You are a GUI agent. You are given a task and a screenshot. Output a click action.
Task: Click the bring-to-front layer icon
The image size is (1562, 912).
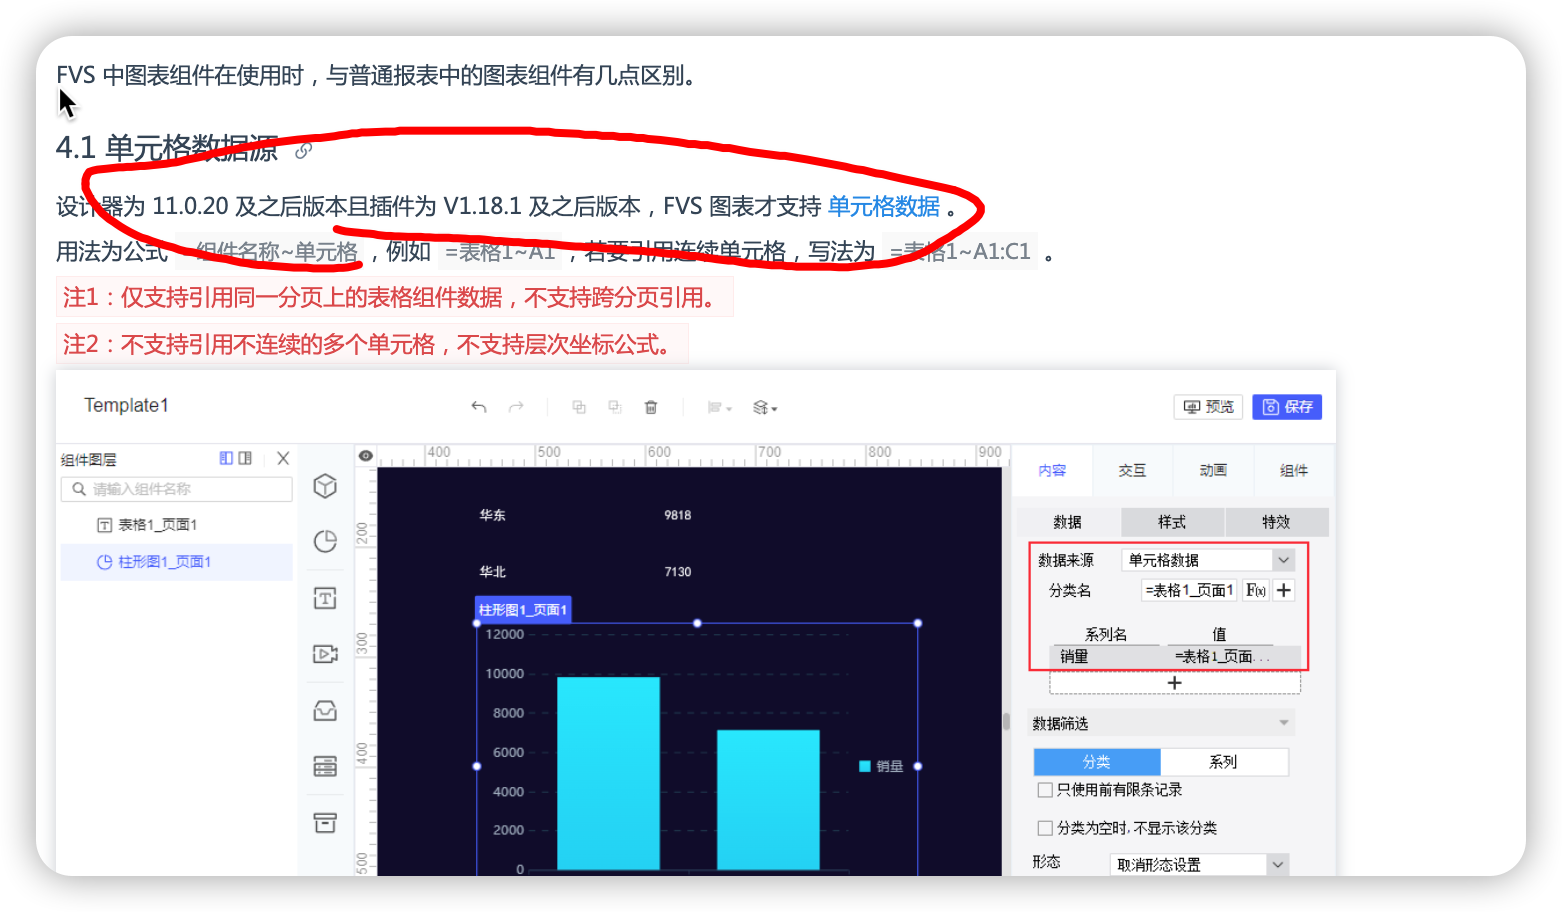(x=579, y=407)
